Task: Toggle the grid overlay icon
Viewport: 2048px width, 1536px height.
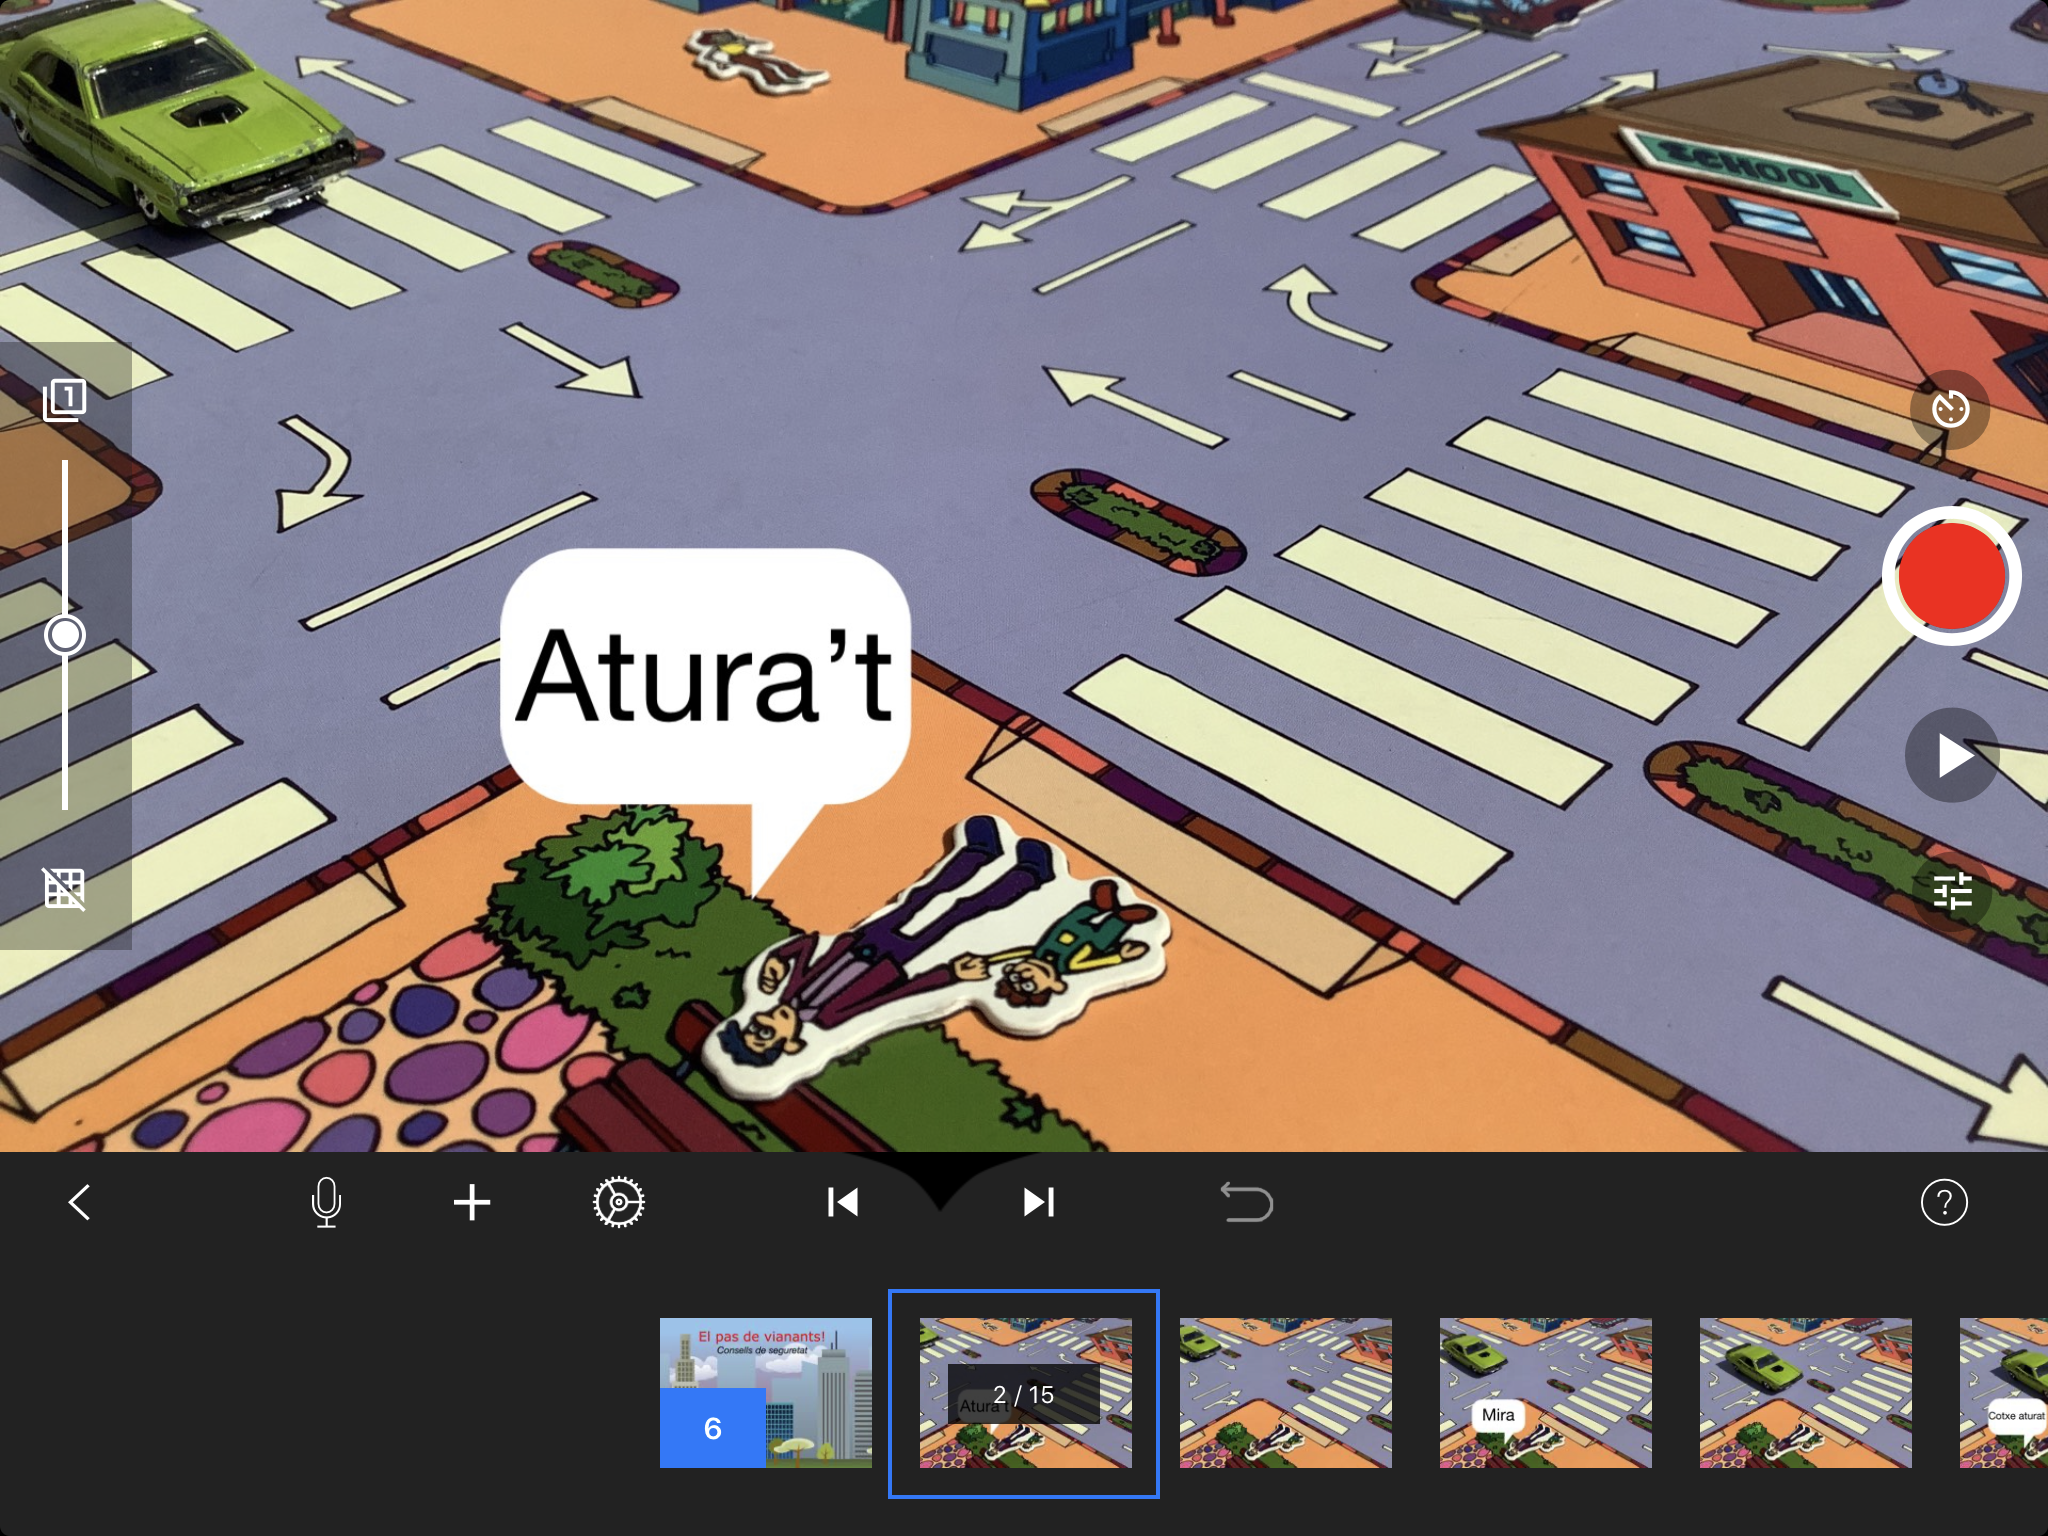Action: [65, 888]
